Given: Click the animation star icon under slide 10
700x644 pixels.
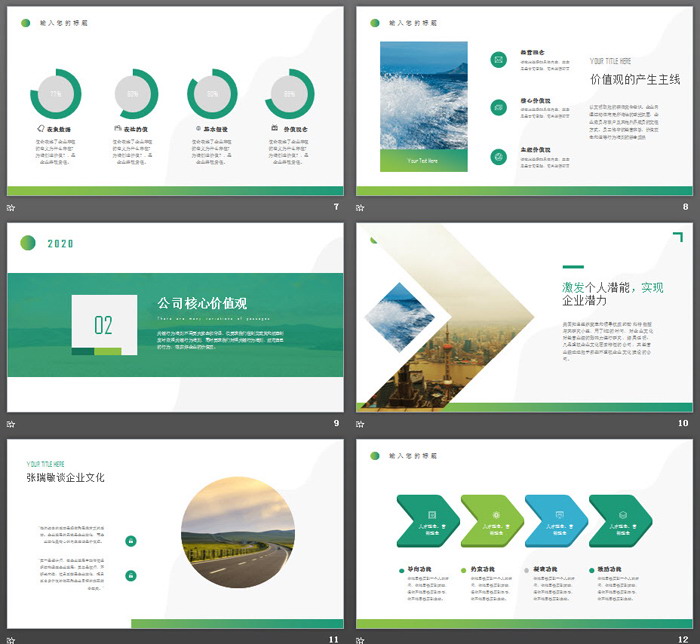Looking at the screenshot, I should pyautogui.click(x=361, y=423).
